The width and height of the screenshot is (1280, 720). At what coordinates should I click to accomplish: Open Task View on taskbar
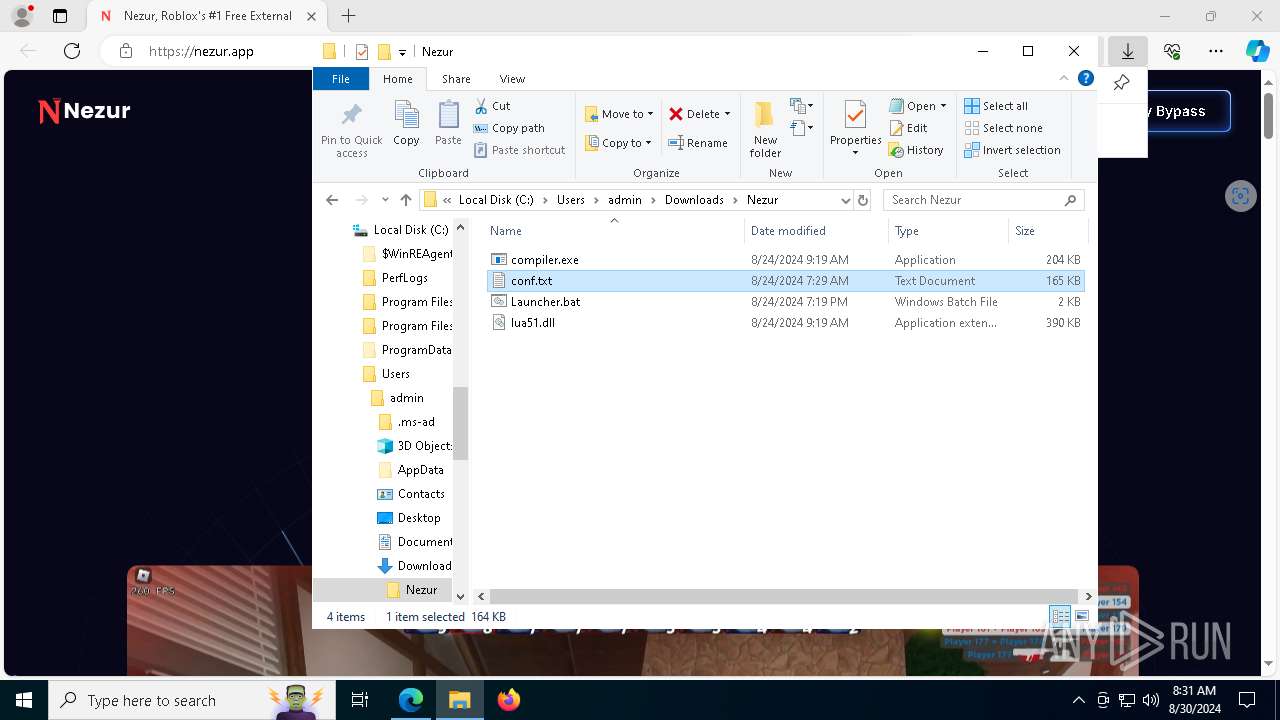pyautogui.click(x=360, y=700)
